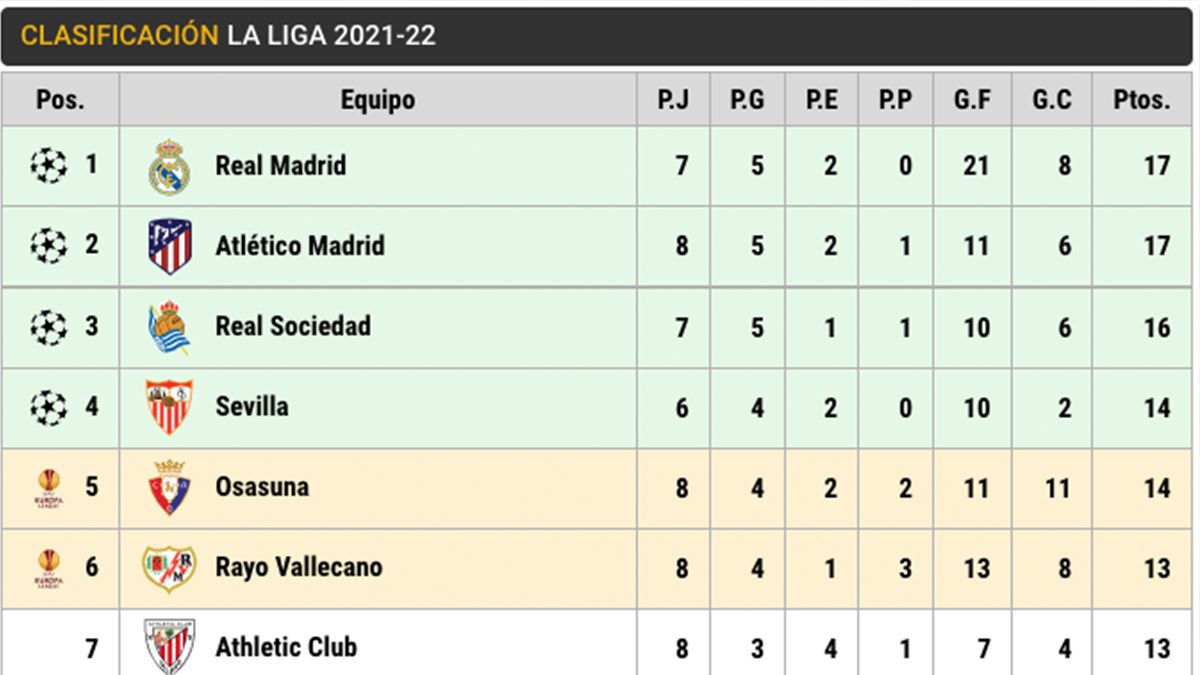Click the Pos. column header
Viewport: 1200px width, 675px height.
click(60, 100)
